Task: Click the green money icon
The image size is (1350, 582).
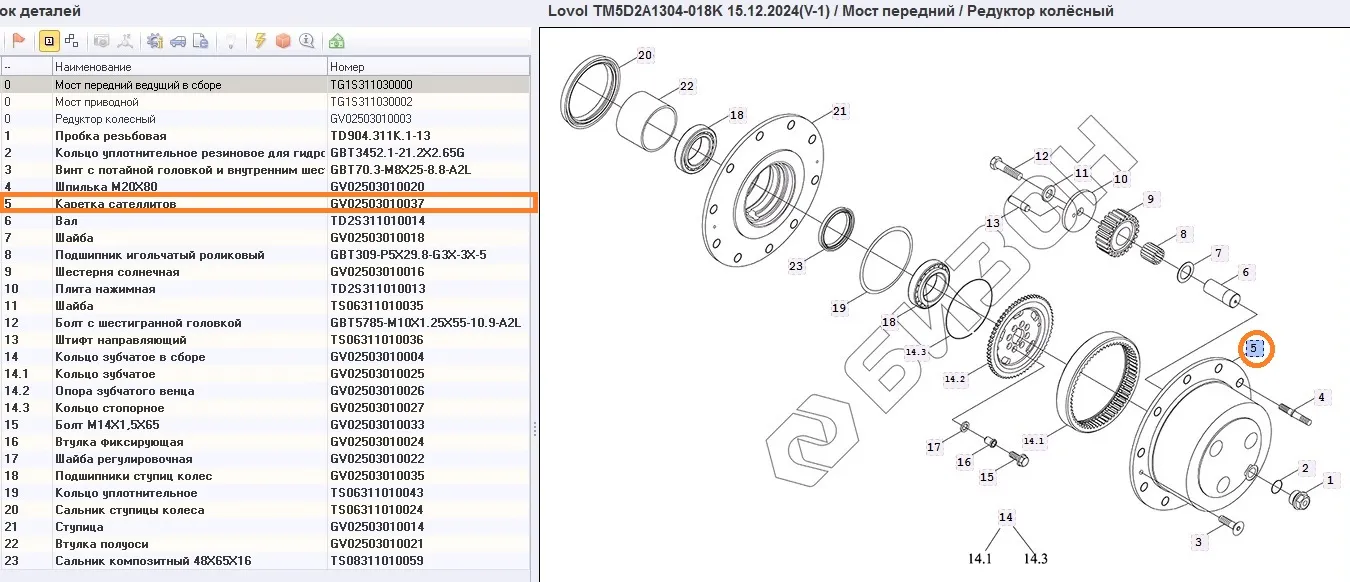Action: 337,41
